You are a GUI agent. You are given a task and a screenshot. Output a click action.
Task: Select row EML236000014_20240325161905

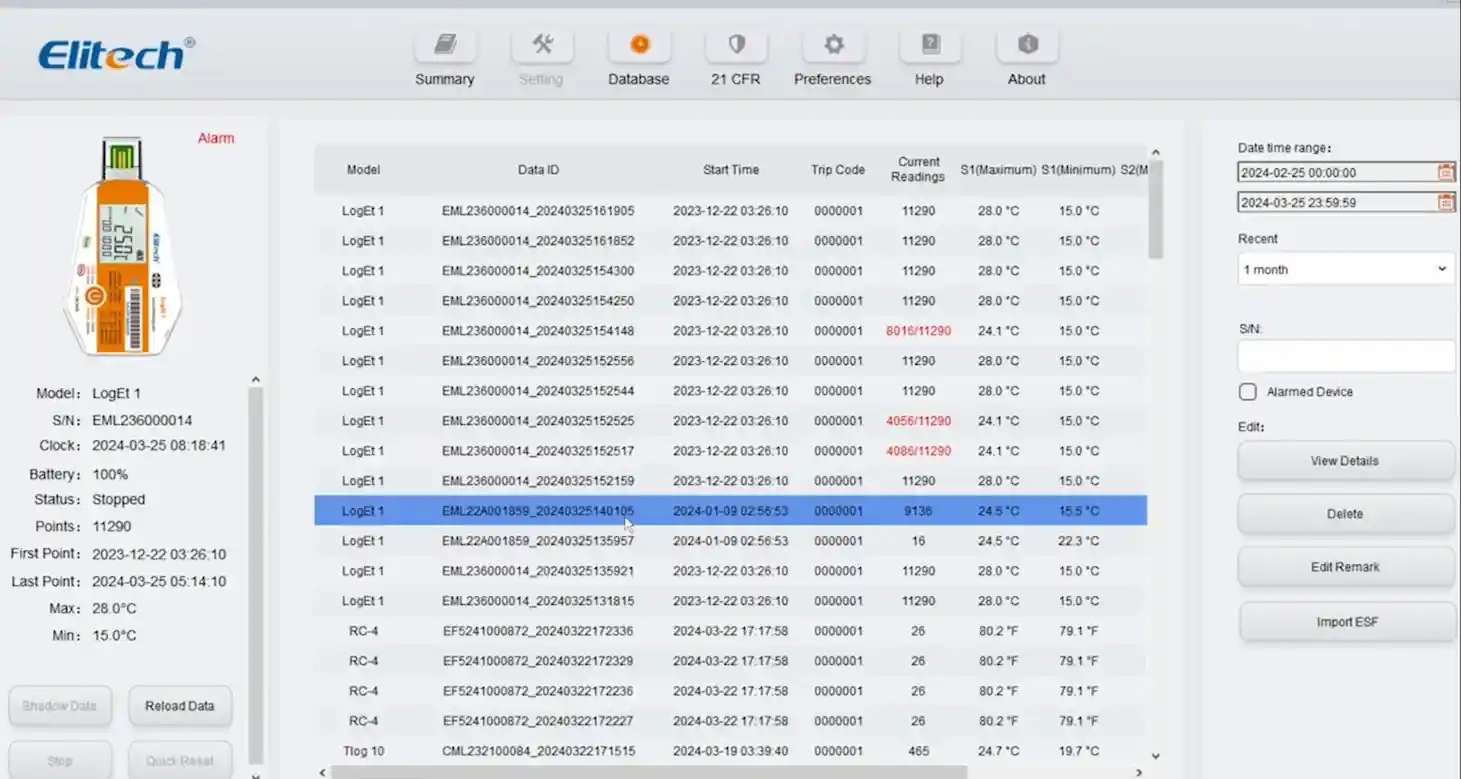[731, 211]
